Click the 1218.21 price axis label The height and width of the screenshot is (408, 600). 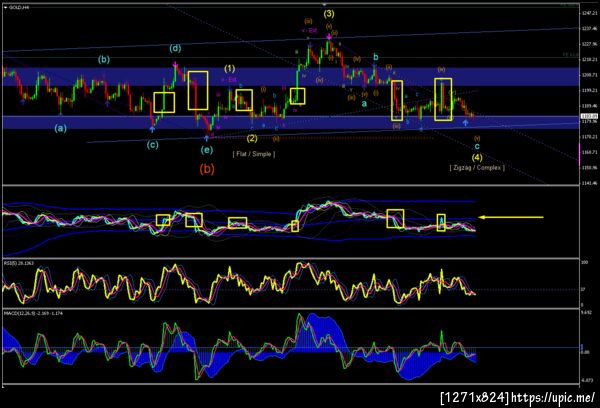pyautogui.click(x=589, y=59)
